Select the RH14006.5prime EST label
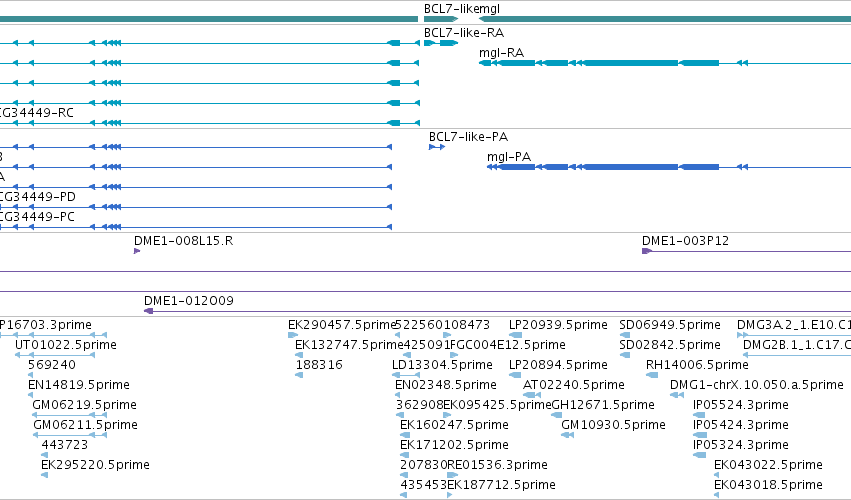 [x=697, y=365]
